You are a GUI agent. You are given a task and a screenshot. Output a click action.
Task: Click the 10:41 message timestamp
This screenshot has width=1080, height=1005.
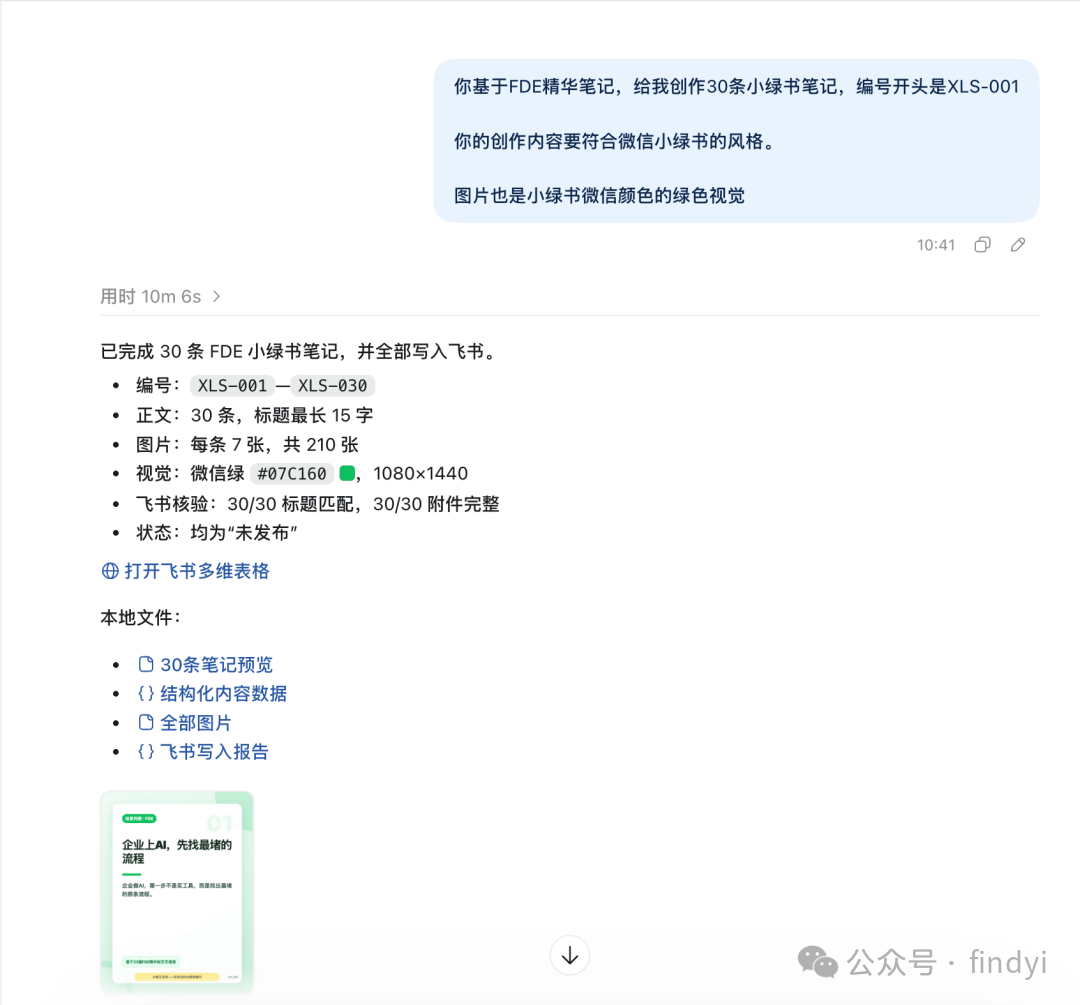point(936,245)
